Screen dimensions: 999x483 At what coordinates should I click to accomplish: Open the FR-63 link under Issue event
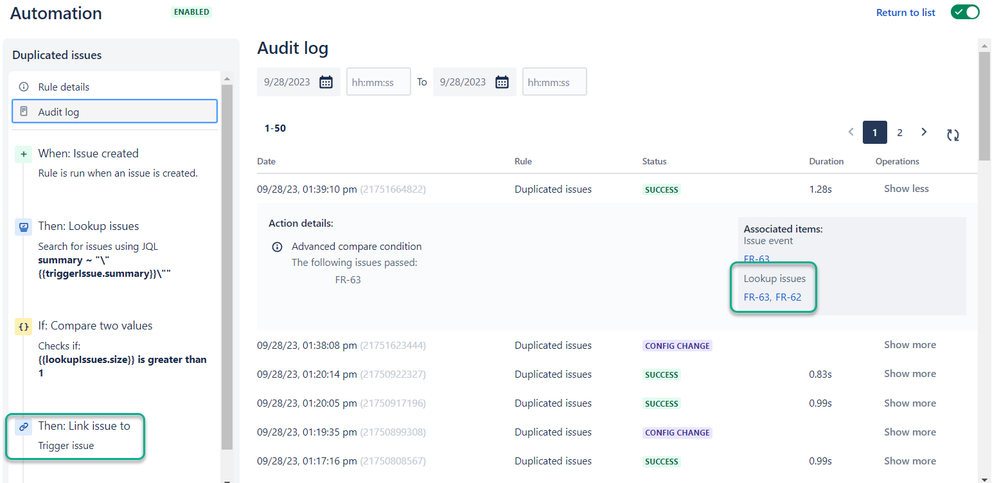pos(756,259)
